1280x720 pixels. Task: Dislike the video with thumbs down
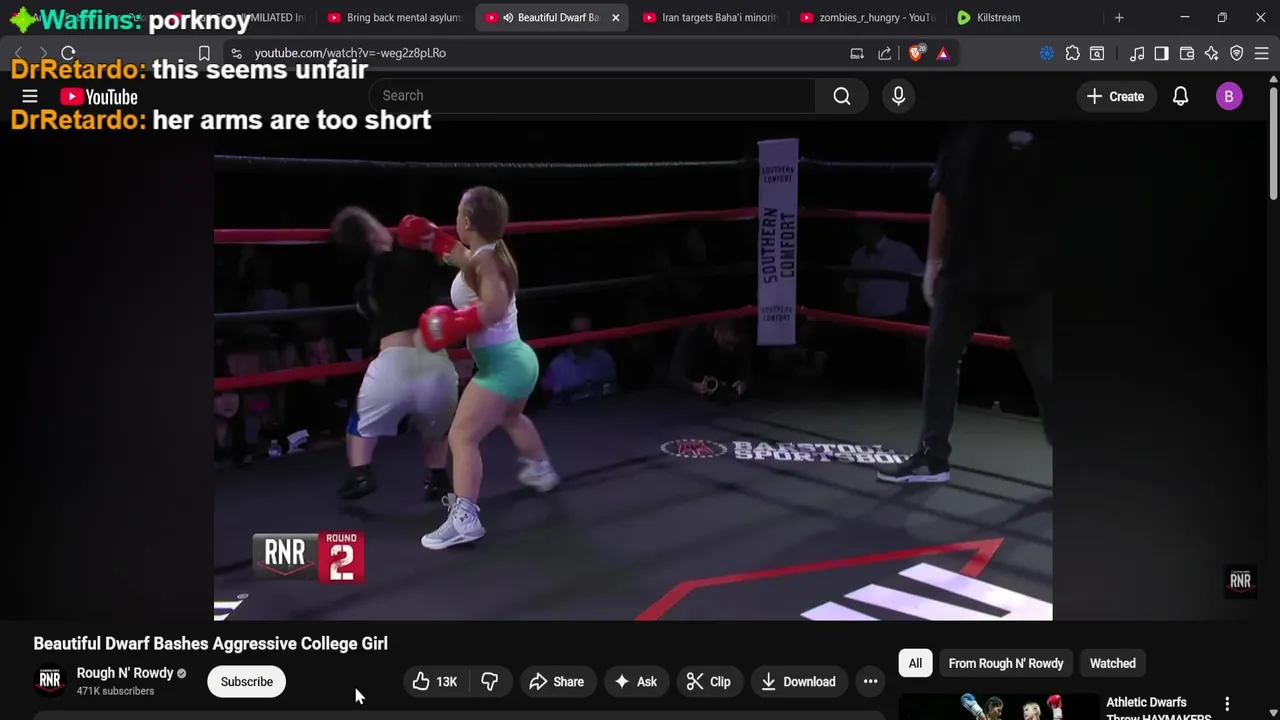click(x=489, y=682)
